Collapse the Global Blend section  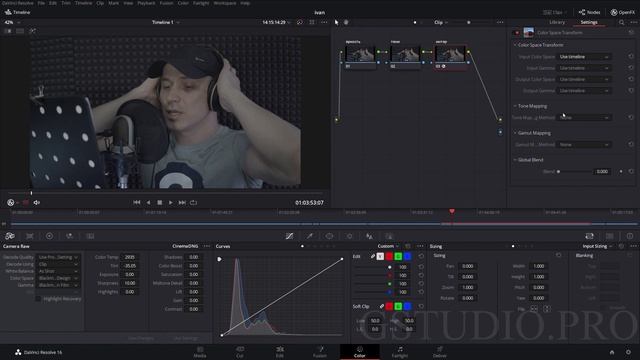click(x=515, y=160)
